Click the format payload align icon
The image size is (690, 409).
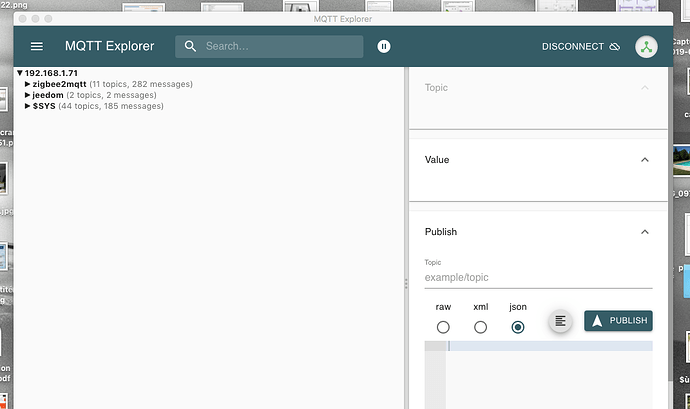point(560,321)
